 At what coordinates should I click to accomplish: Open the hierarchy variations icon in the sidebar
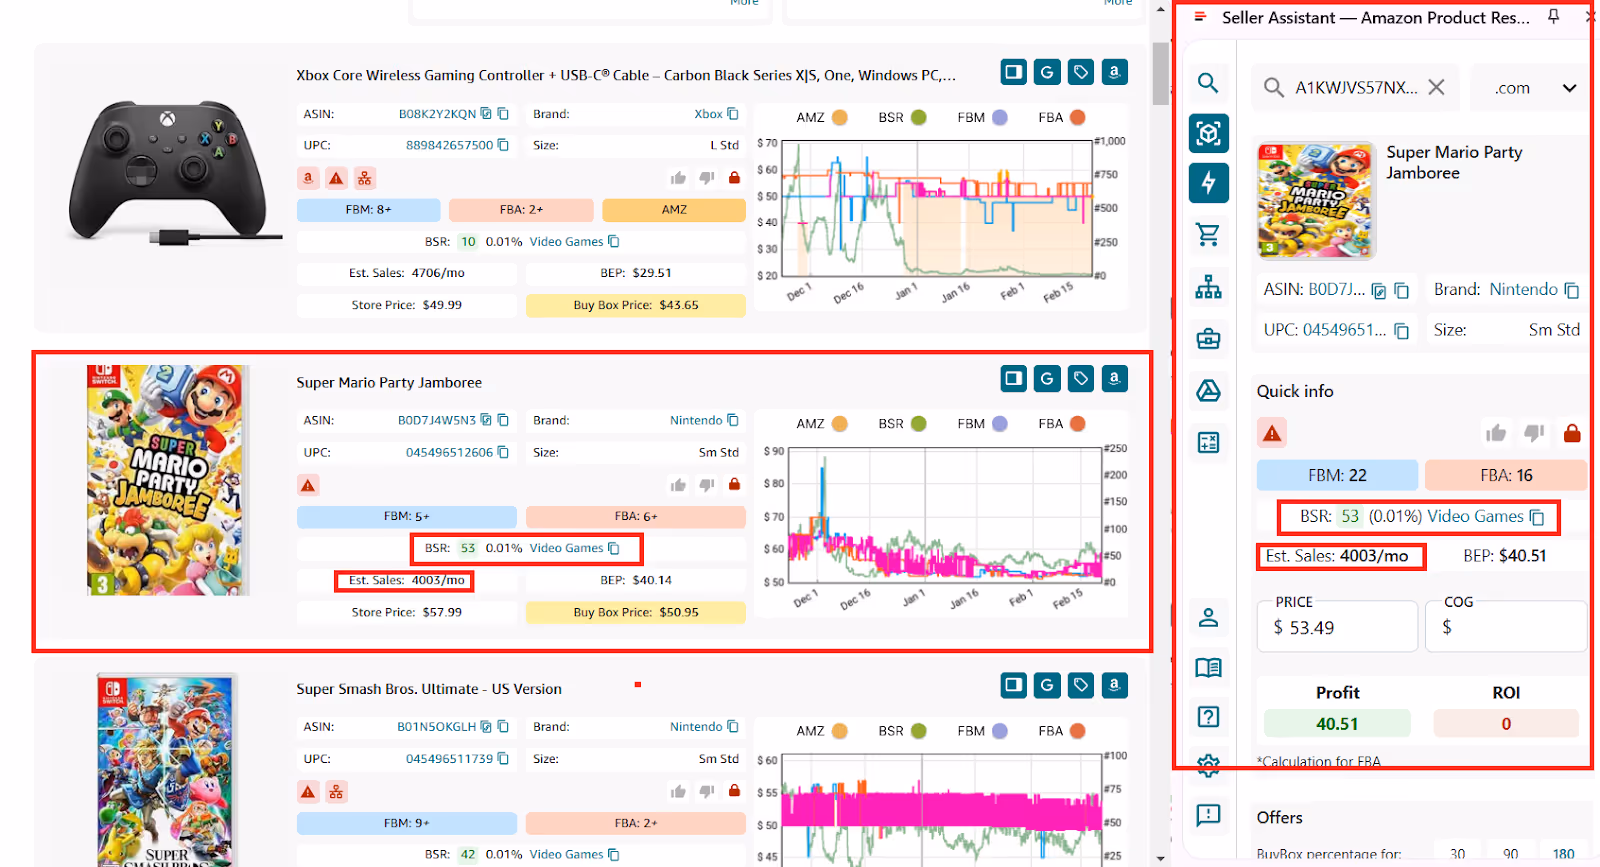click(1208, 287)
